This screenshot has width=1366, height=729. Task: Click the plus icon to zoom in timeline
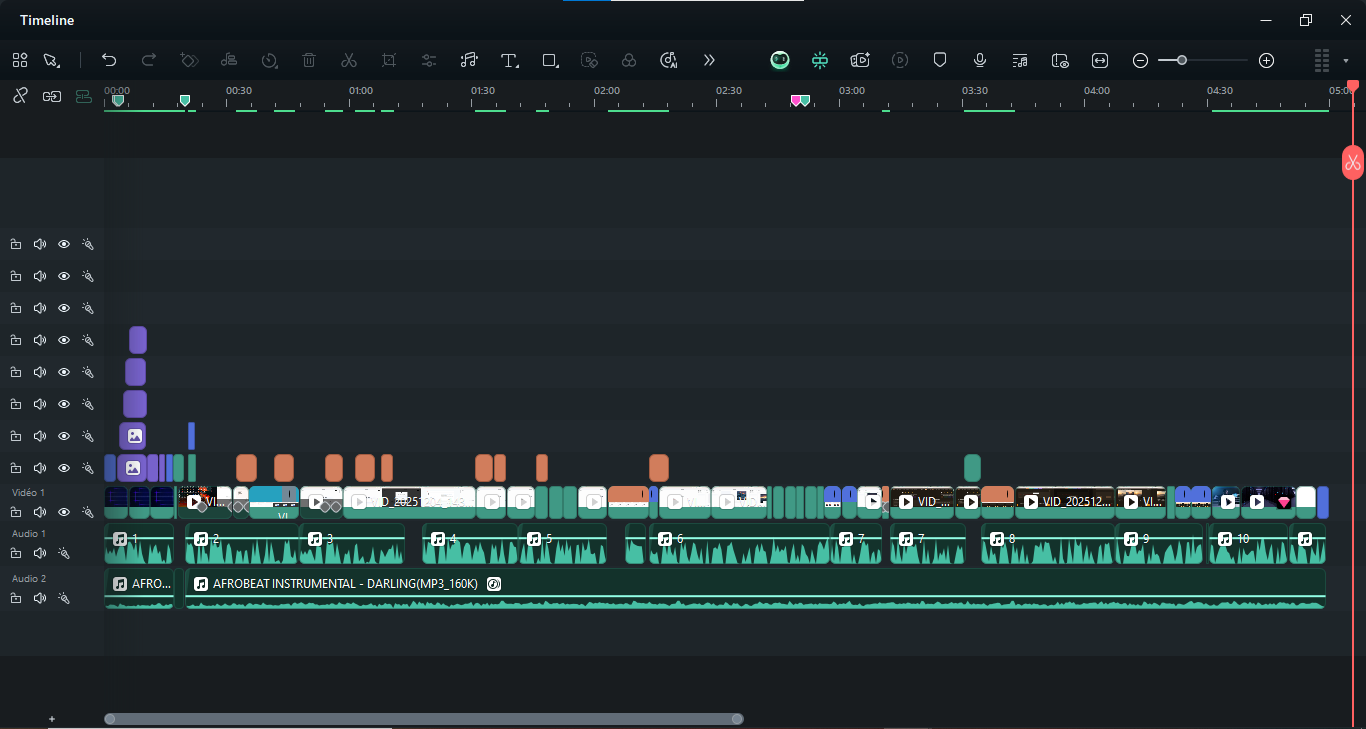[x=1266, y=60]
